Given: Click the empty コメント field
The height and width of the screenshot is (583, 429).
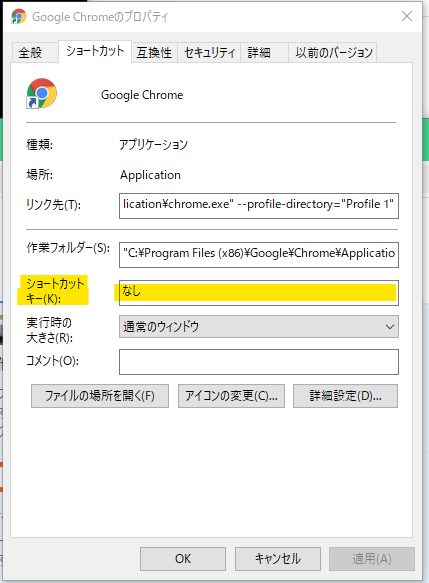Looking at the screenshot, I should coord(259,362).
